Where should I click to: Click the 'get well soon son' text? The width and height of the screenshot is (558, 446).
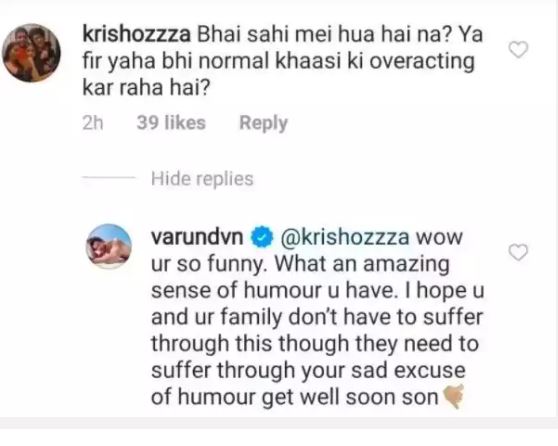tap(350, 397)
